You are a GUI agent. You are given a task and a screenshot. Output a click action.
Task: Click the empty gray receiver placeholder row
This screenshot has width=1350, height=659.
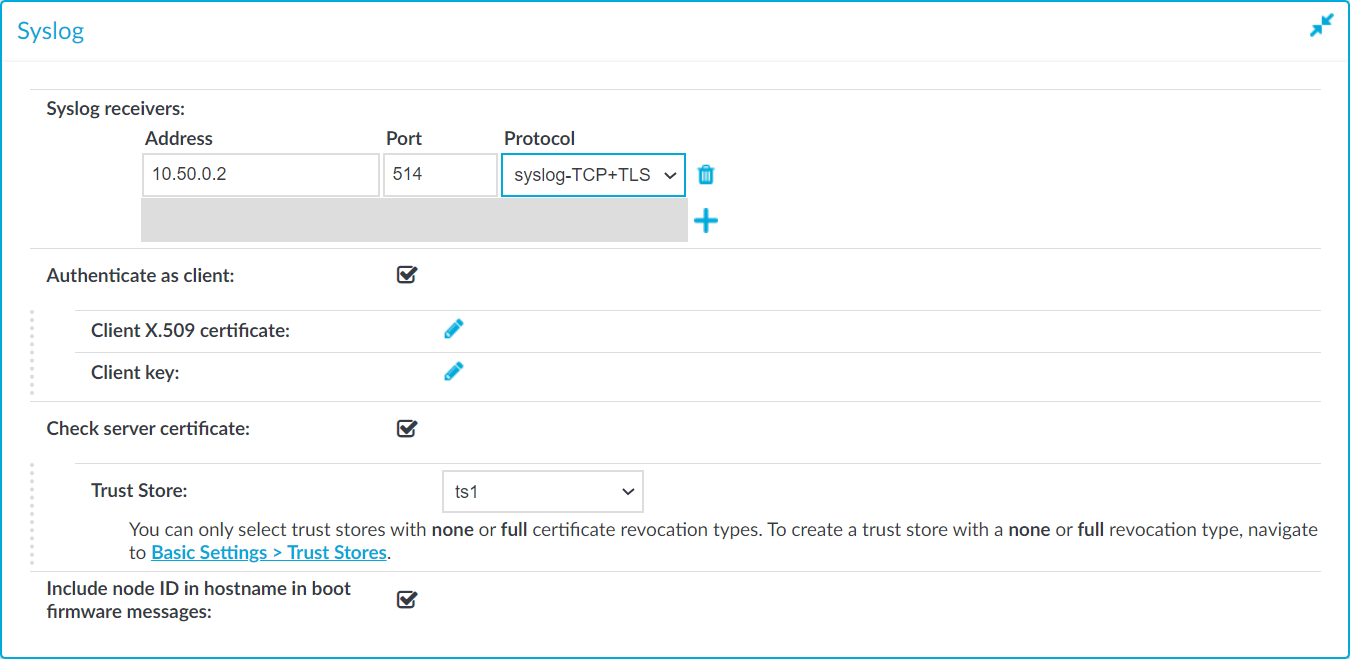(414, 220)
